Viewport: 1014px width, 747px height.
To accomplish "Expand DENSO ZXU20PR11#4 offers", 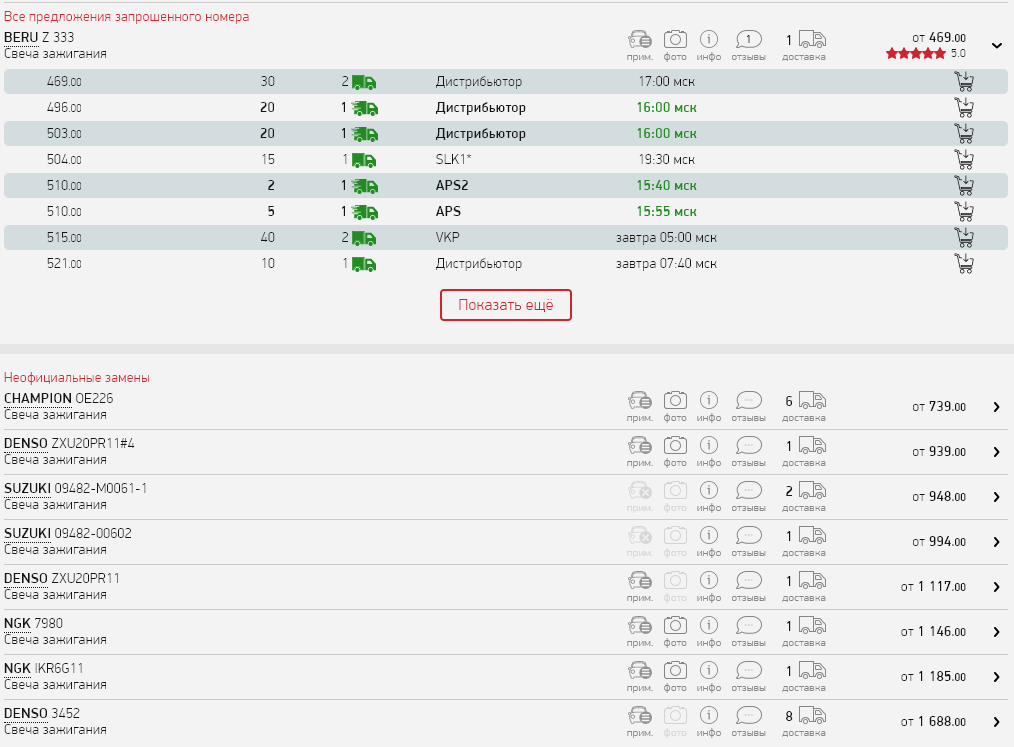I will 997,452.
